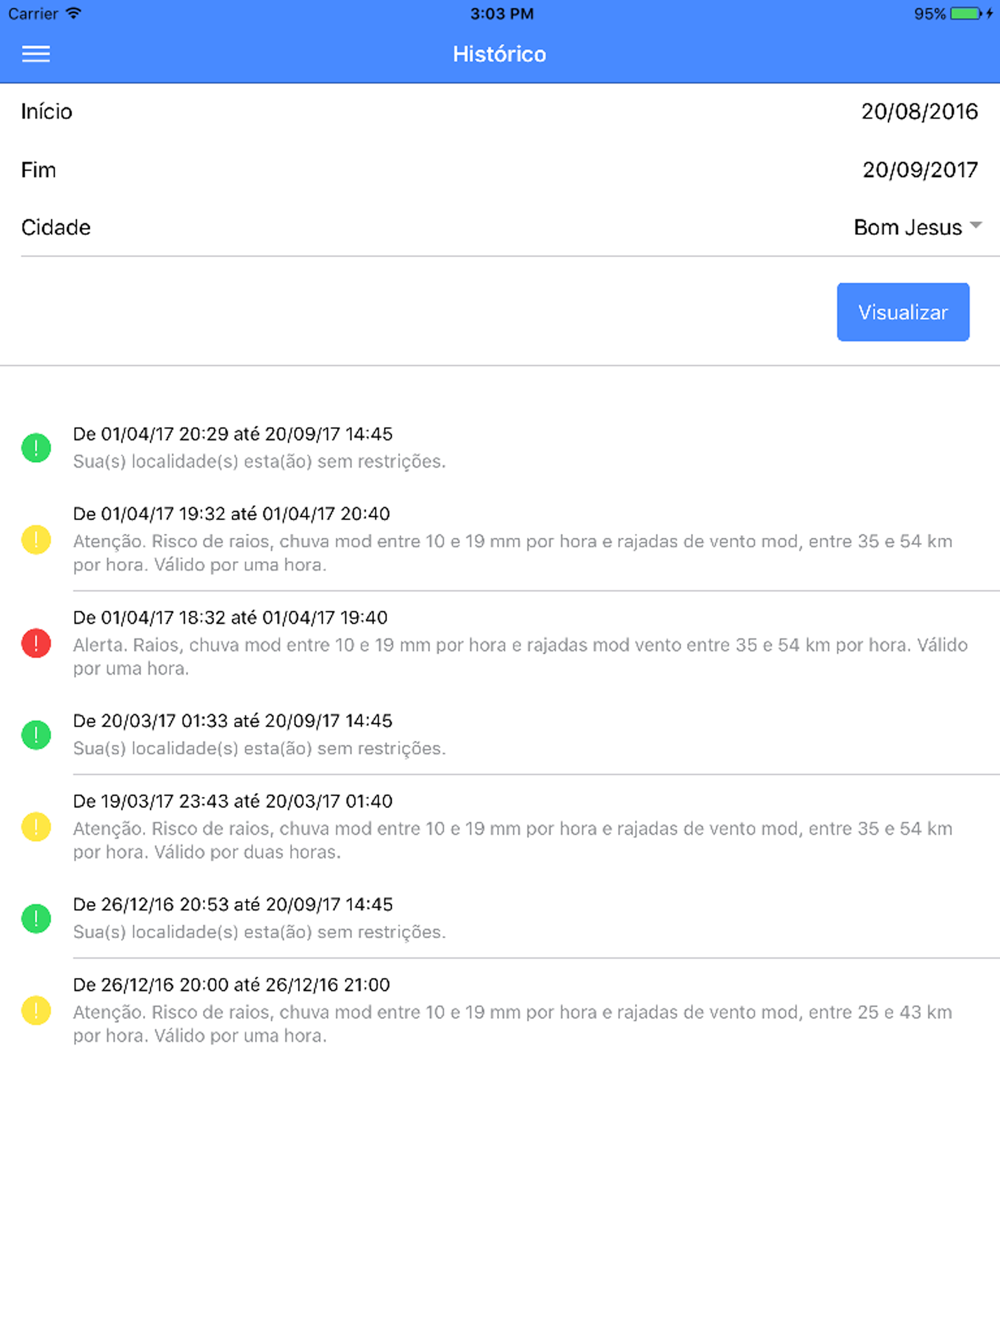1000x1334 pixels.
Task: Open the hamburger menu
Action: coord(36,54)
